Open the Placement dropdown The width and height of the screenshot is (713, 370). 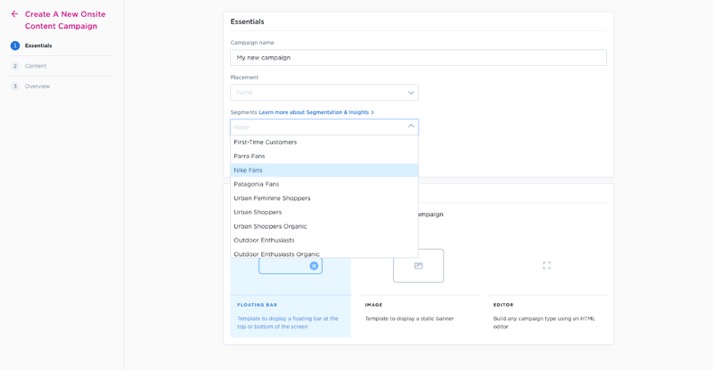coord(324,93)
